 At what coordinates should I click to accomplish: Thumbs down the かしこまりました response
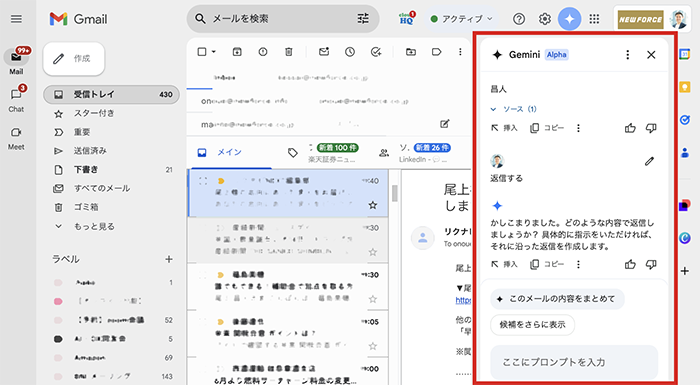tap(651, 264)
